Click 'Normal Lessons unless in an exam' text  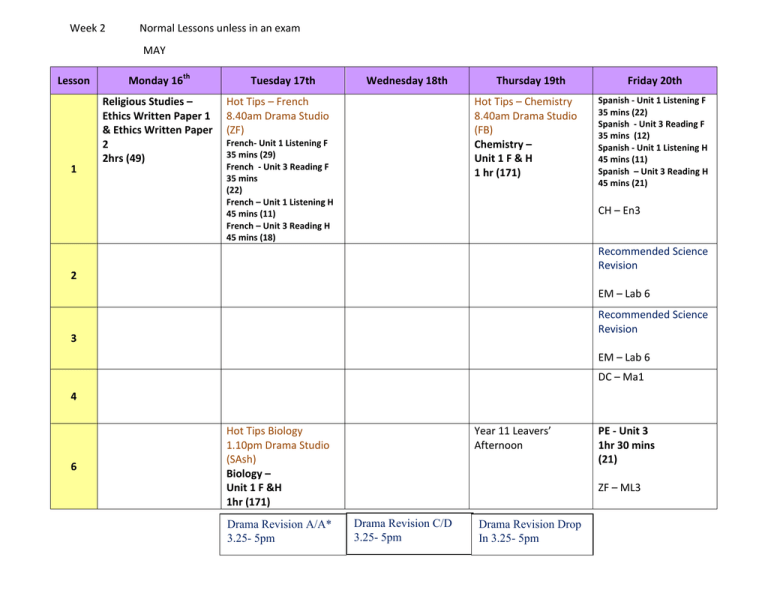(219, 28)
